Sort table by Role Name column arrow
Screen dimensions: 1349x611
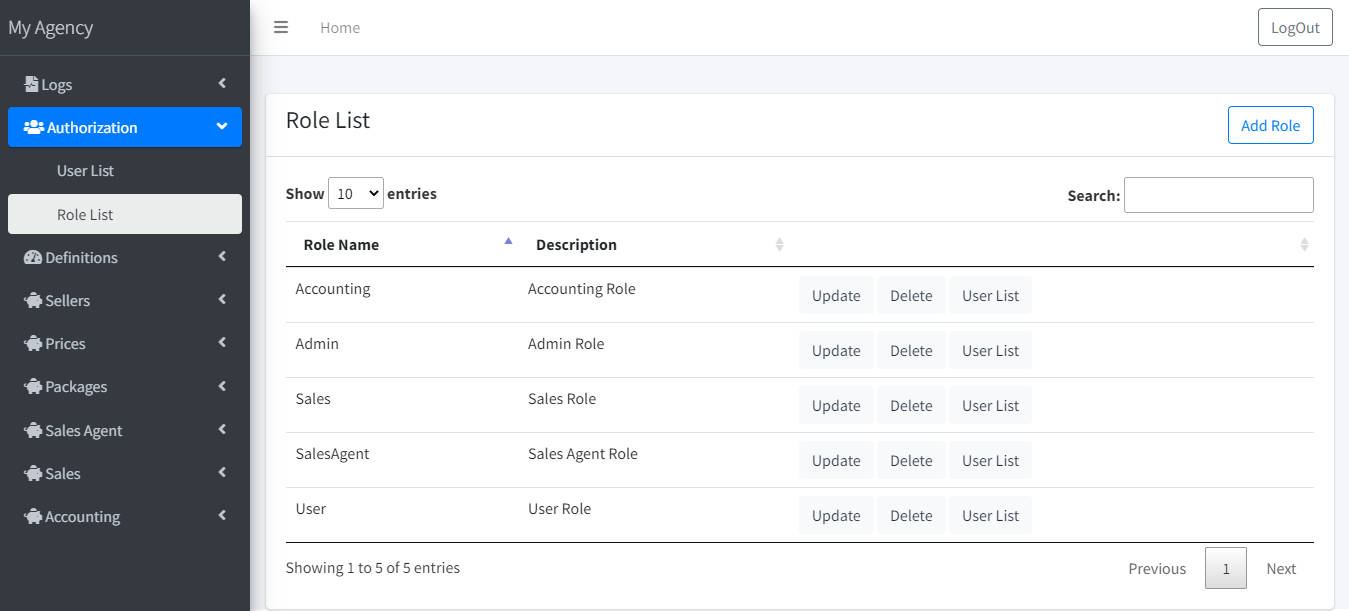(x=508, y=241)
